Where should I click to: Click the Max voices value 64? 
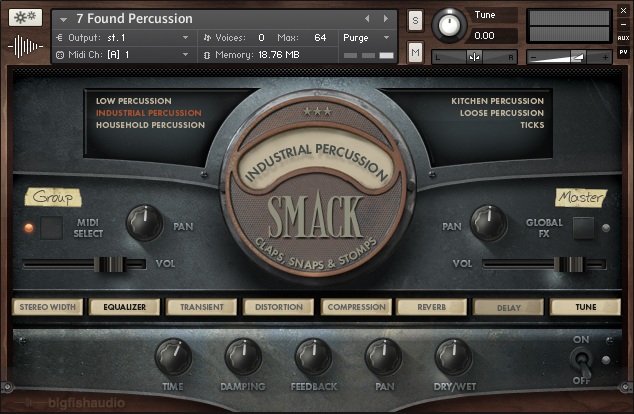click(x=320, y=38)
